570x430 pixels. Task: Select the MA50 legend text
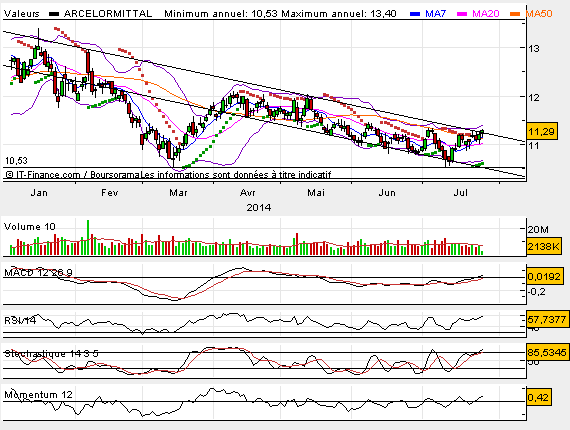coord(539,14)
